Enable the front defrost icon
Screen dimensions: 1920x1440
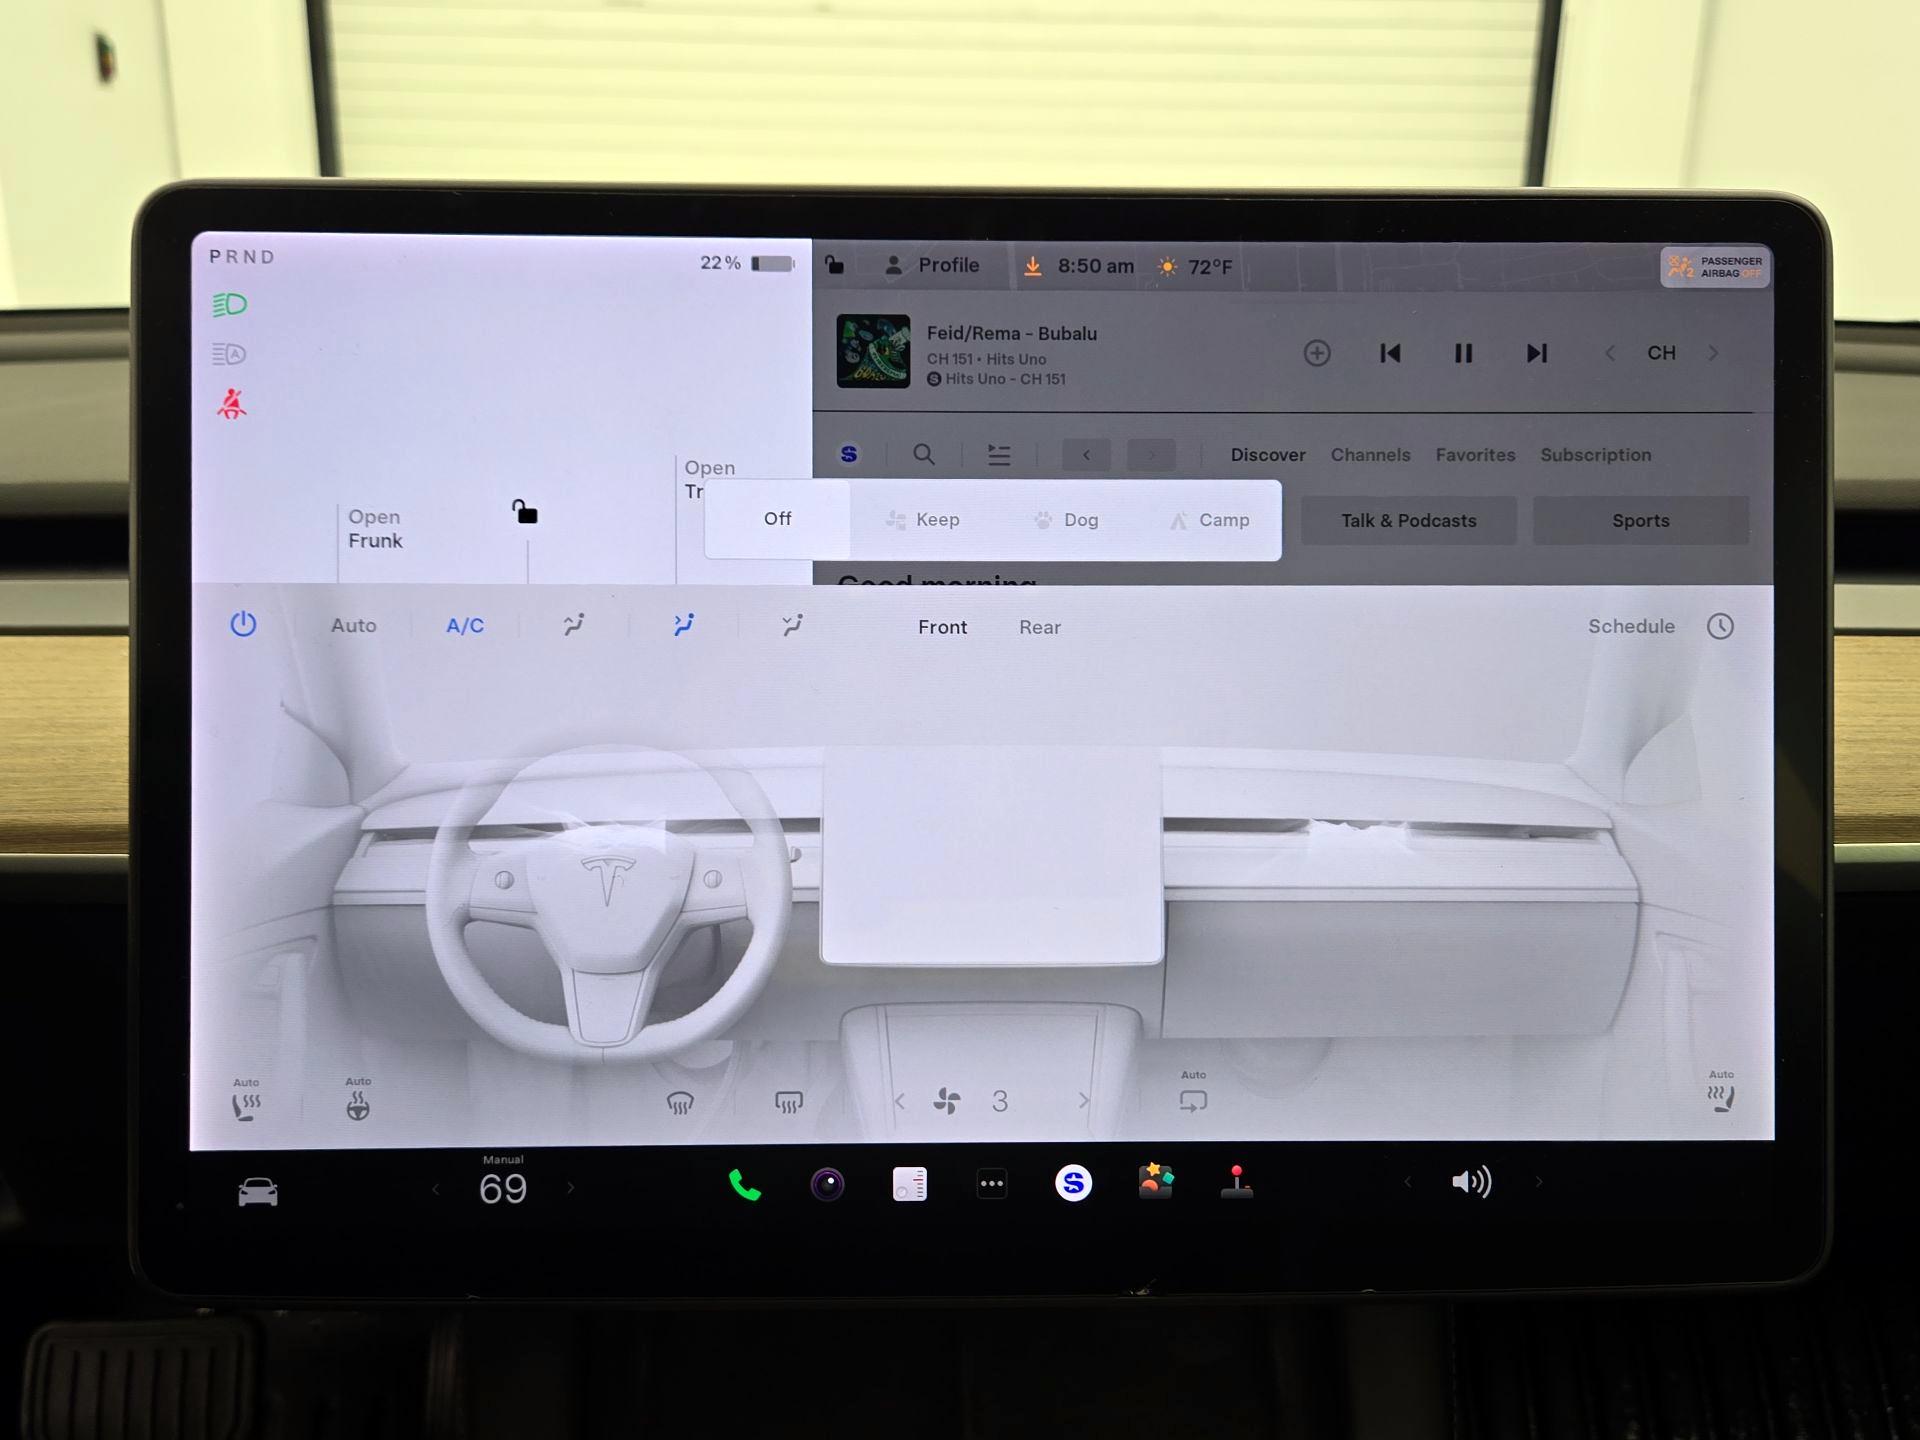[x=681, y=1100]
